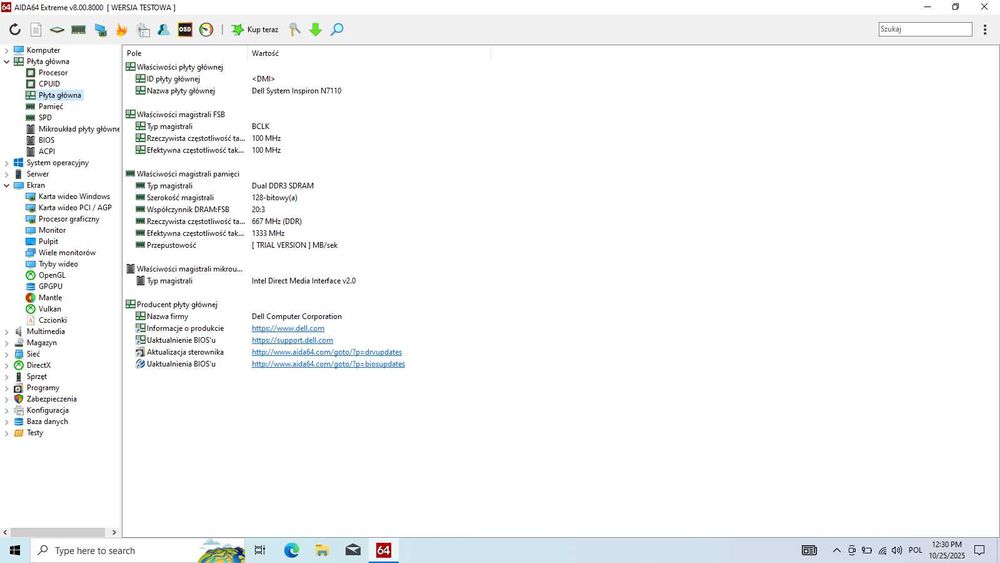Click the report wizard clipboard toolbar icon

pyautogui.click(x=143, y=29)
